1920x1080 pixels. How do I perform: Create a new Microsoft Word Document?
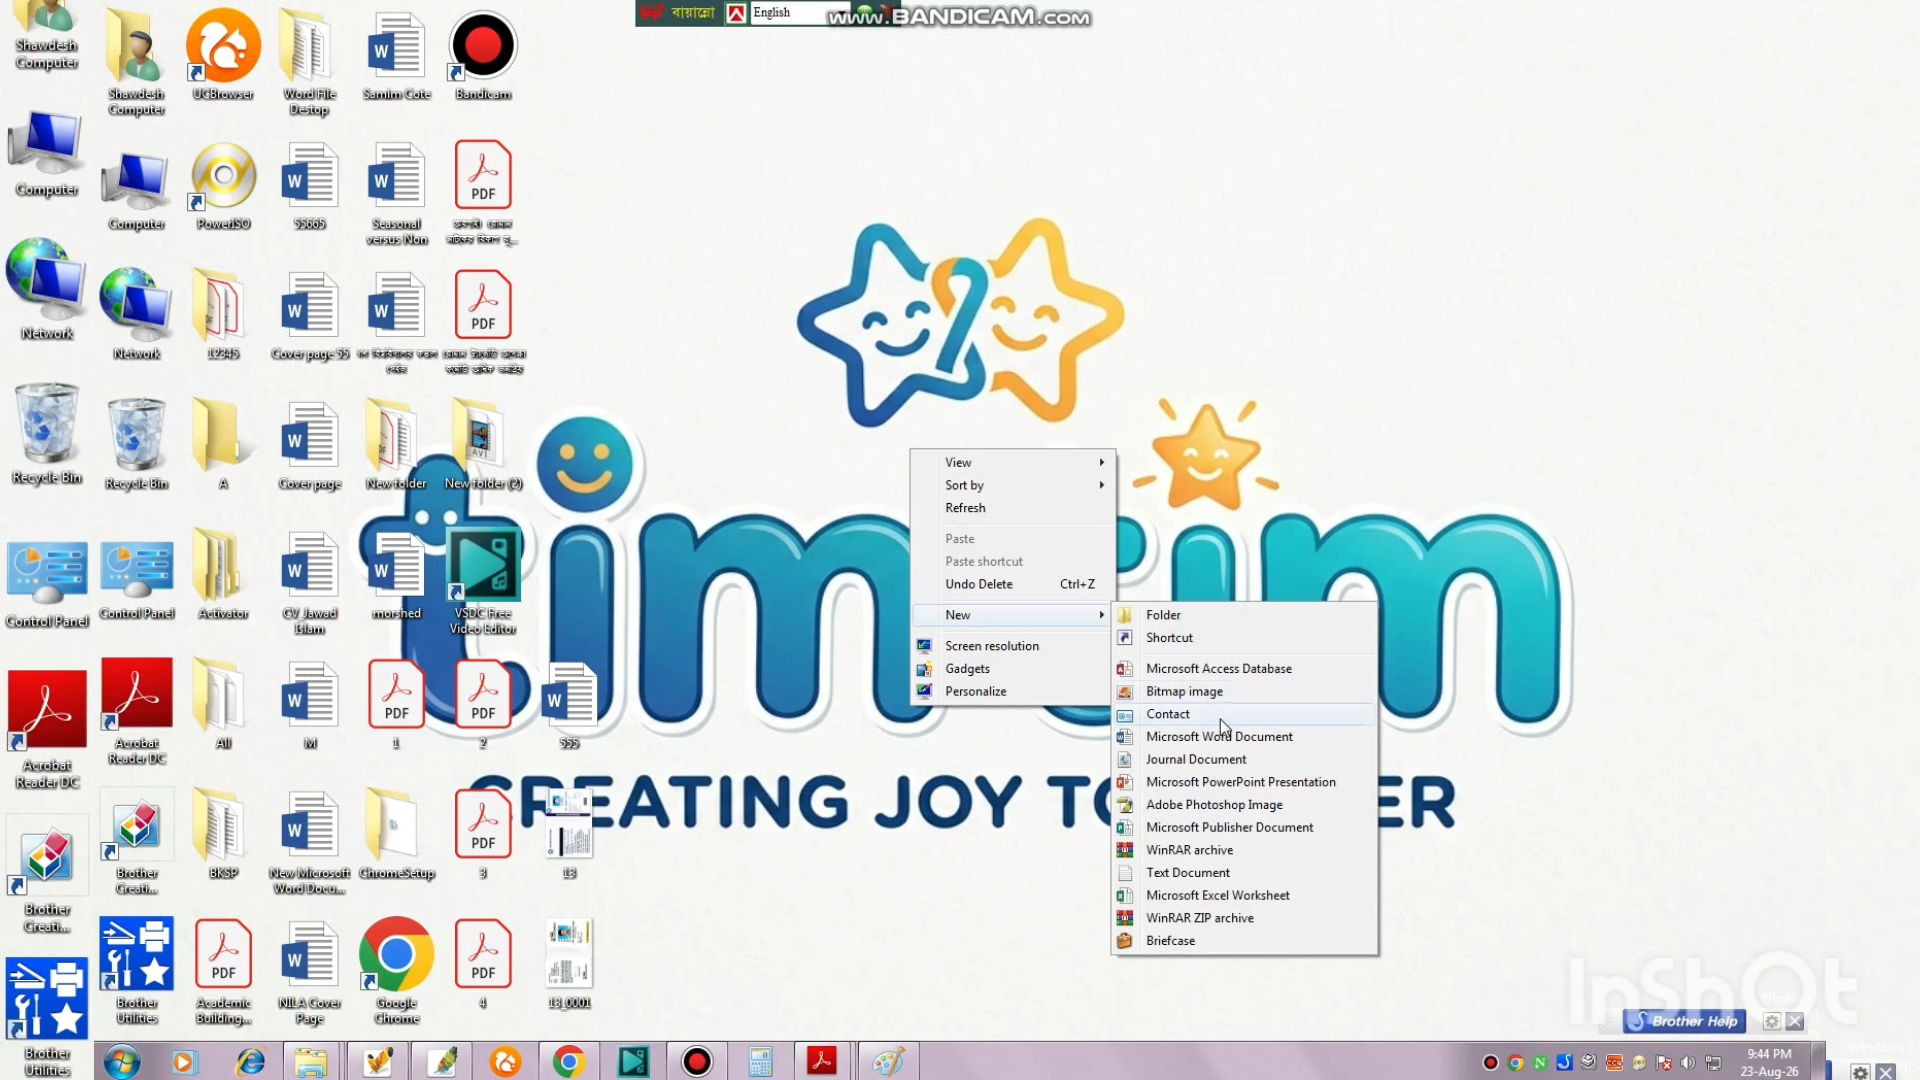click(1245, 737)
